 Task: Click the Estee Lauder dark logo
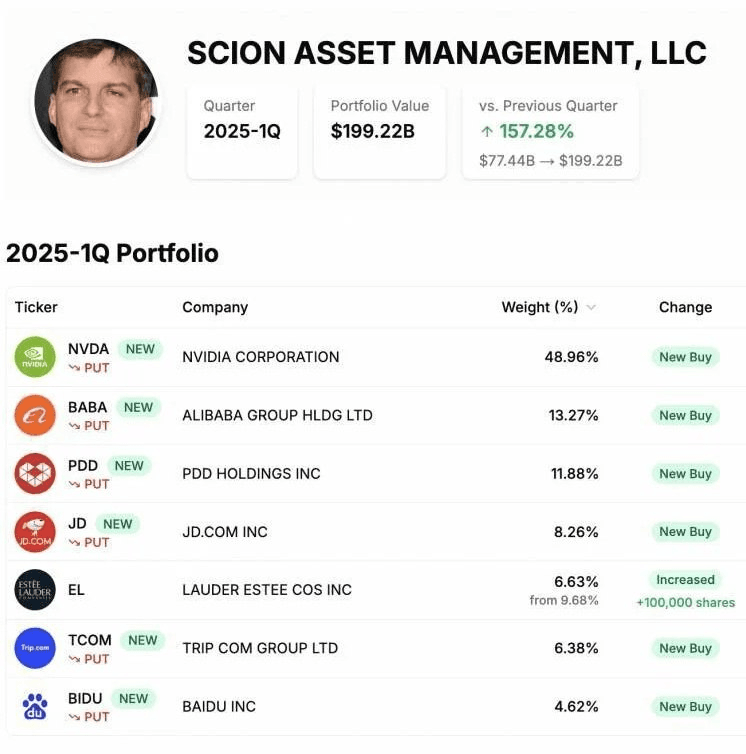click(35, 590)
